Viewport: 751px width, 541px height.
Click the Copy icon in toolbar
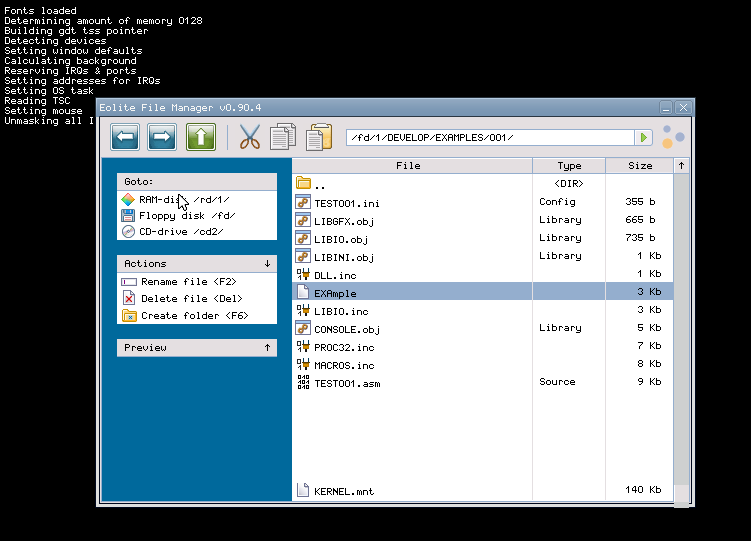pyautogui.click(x=284, y=137)
